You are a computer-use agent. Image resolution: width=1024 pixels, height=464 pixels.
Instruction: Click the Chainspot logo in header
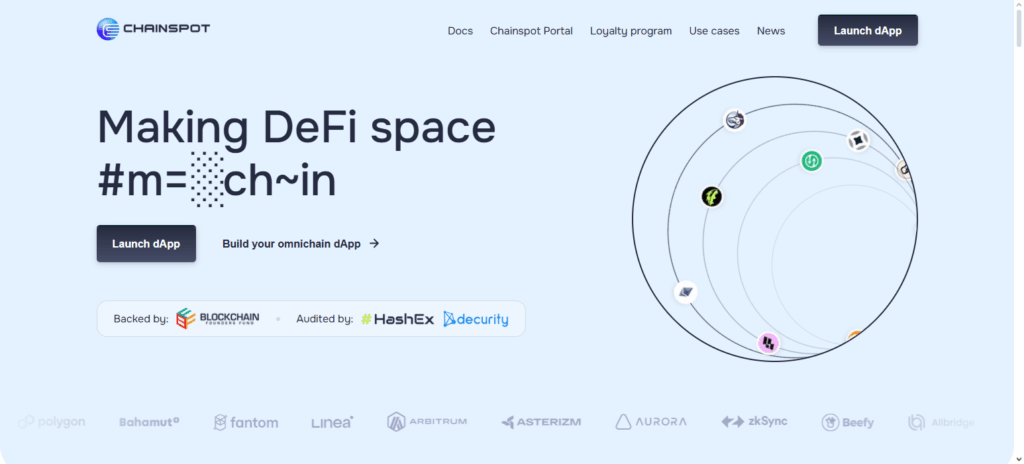tap(153, 30)
